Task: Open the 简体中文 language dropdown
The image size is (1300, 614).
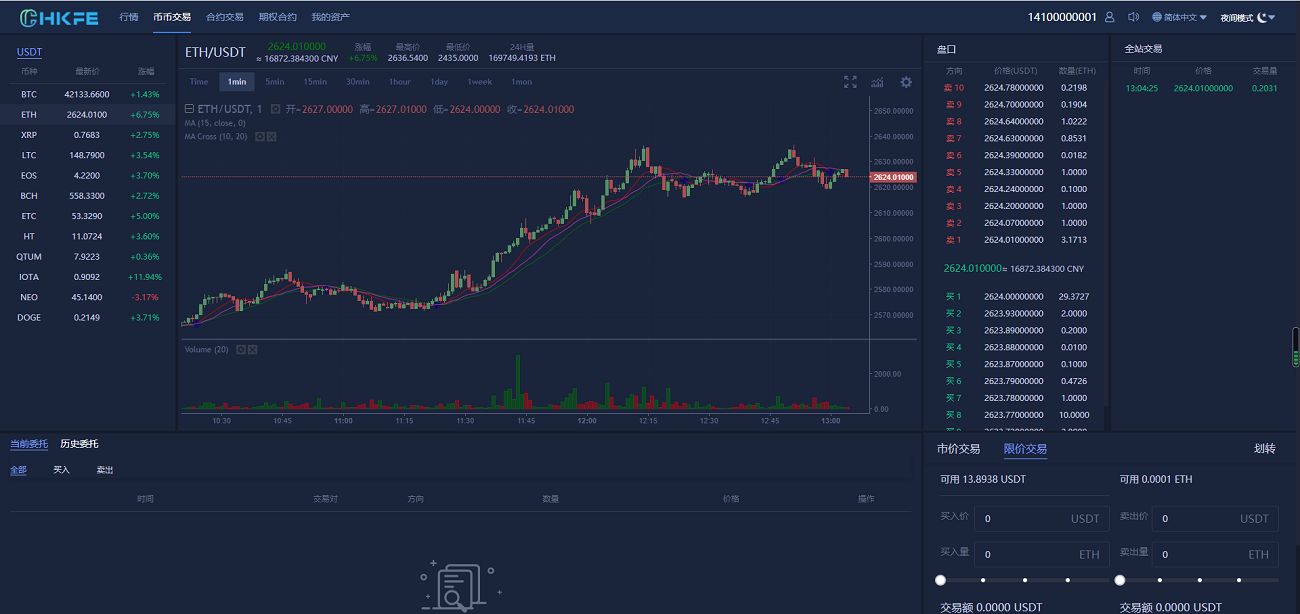Action: pyautogui.click(x=1180, y=17)
